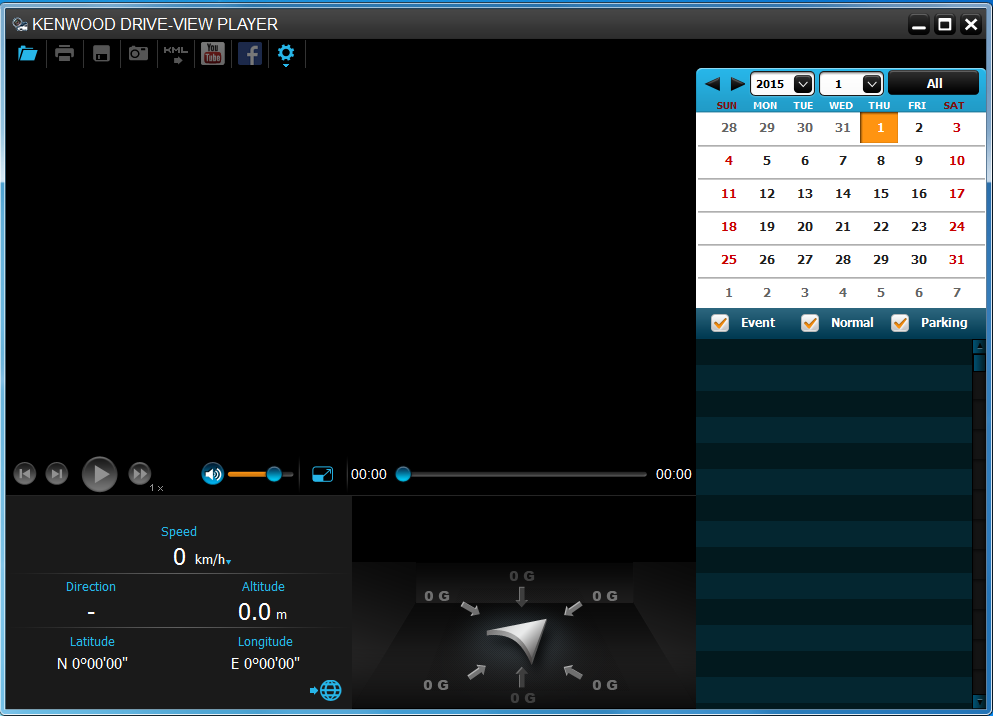Select January 10 in calendar
993x716 pixels.
point(956,161)
